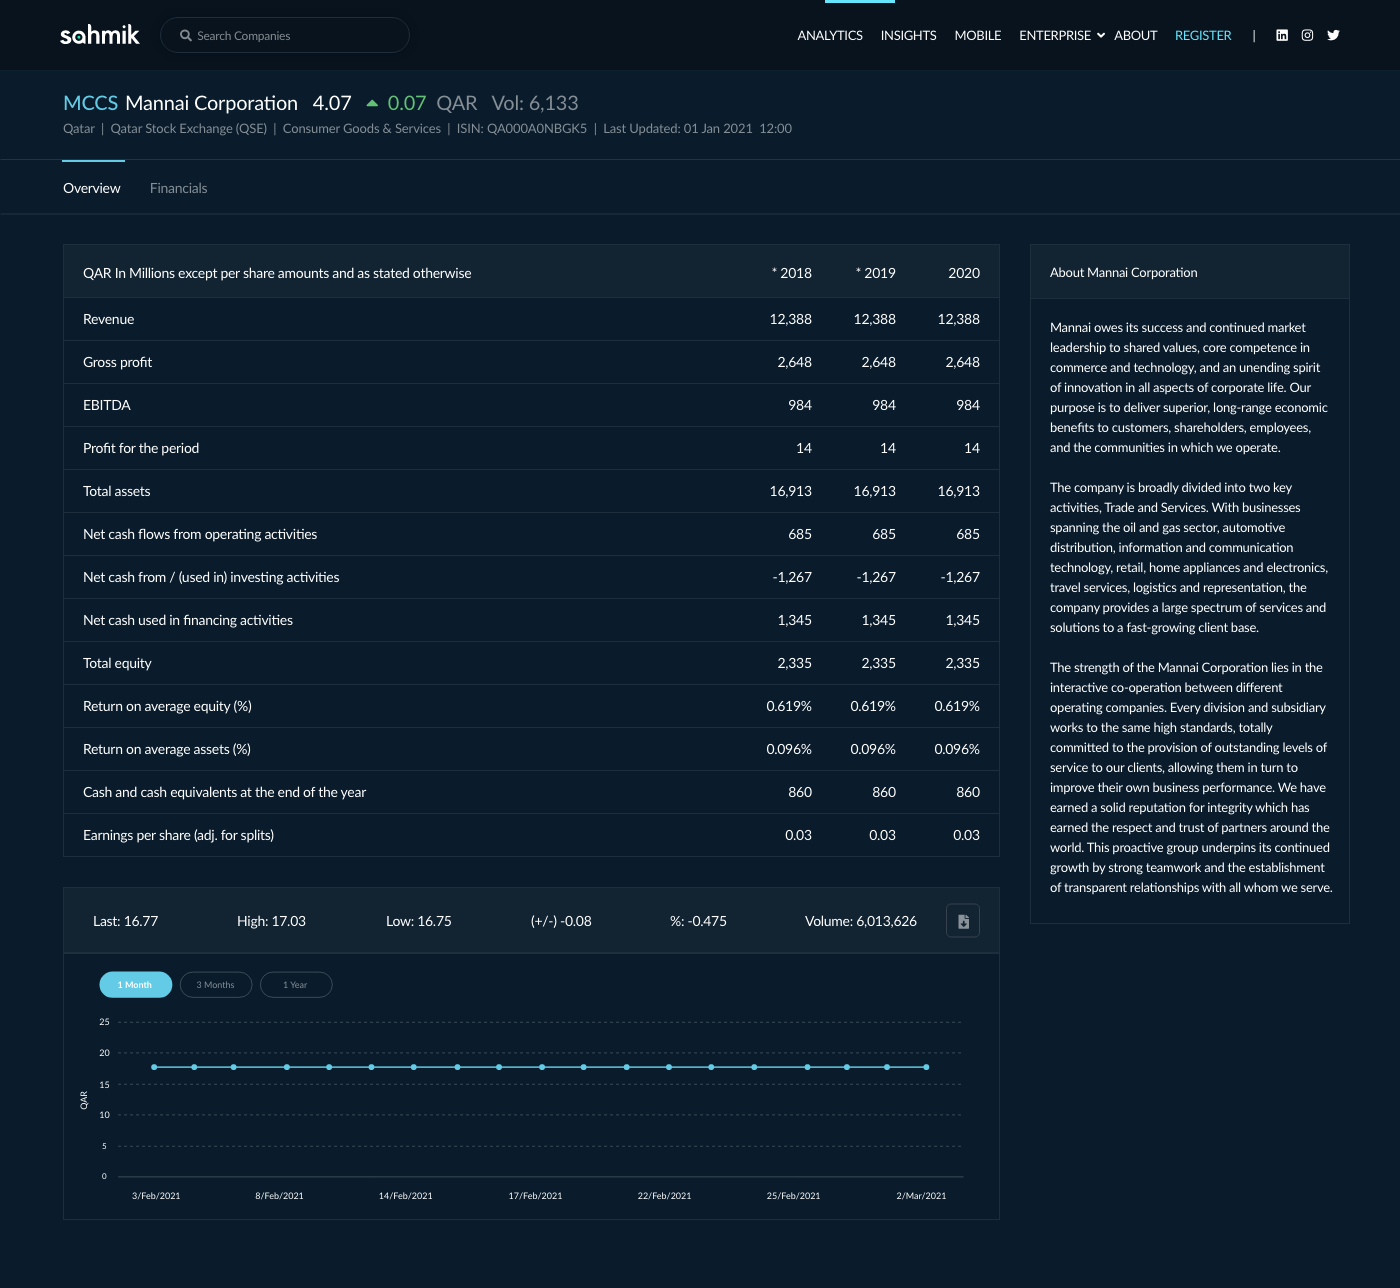This screenshot has height=1288, width=1400.
Task: Click Qatar Stock Exchange (QSE) text
Action: (189, 128)
